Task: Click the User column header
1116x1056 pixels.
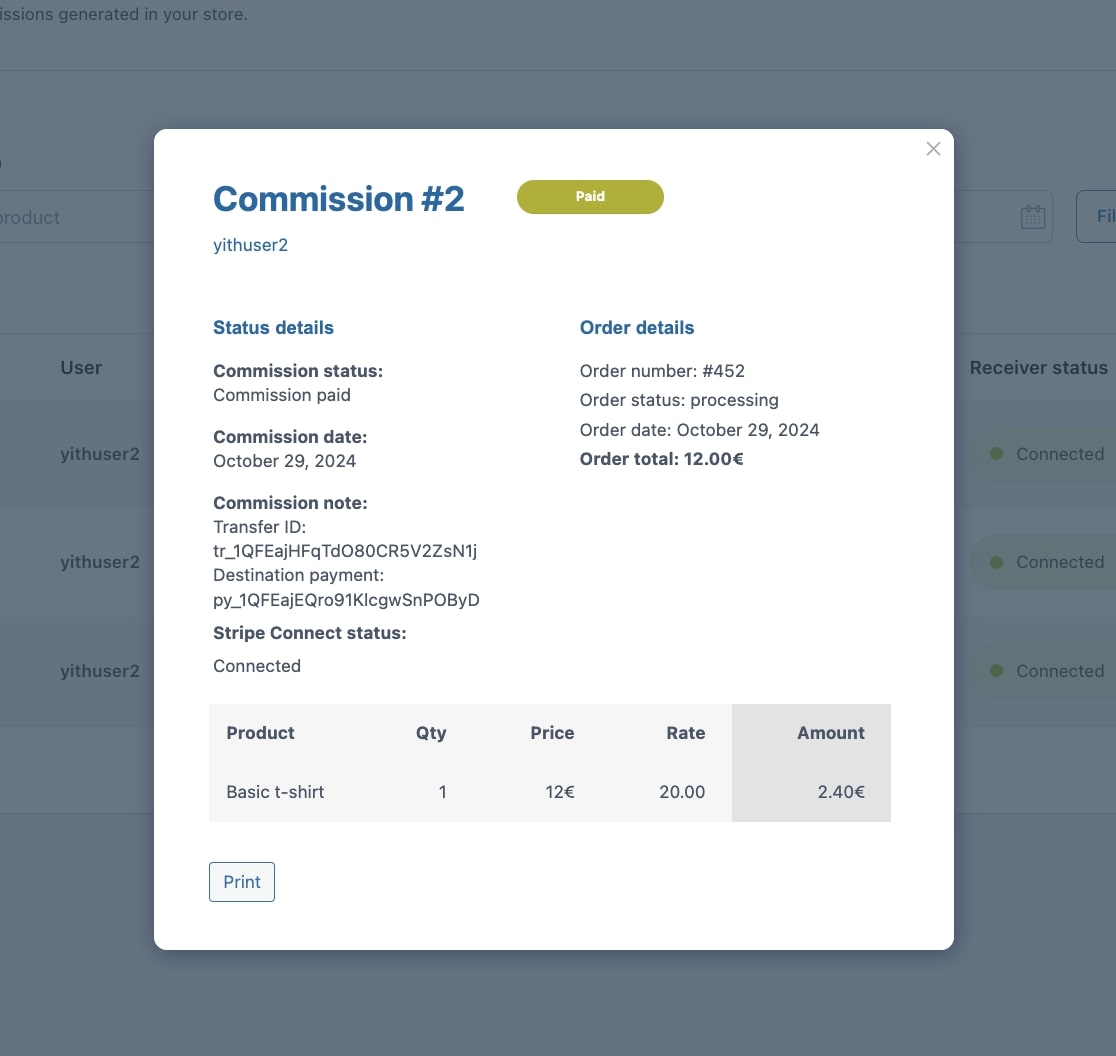Action: pos(81,368)
